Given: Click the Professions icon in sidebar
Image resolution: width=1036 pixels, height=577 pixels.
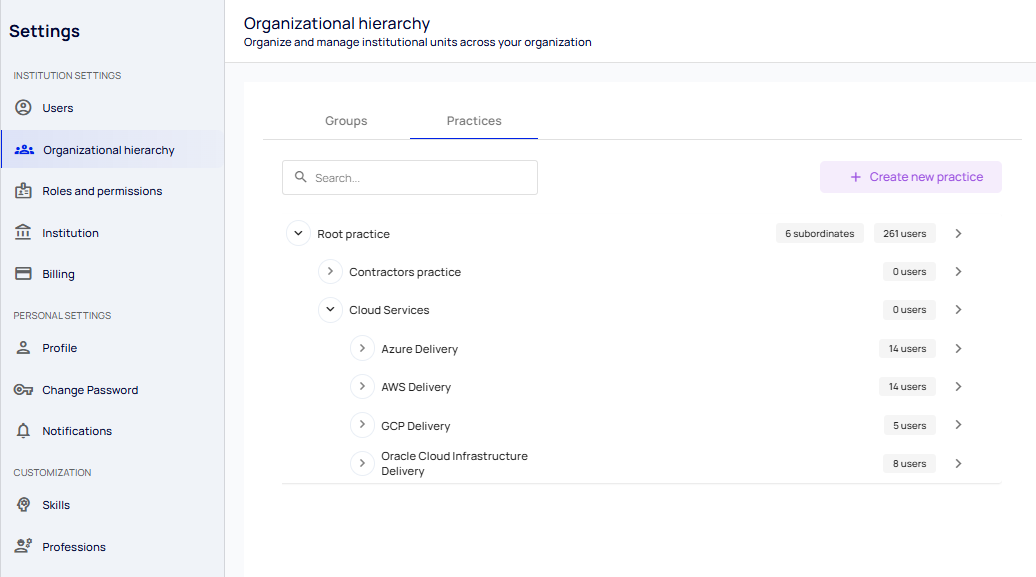Looking at the screenshot, I should (23, 547).
